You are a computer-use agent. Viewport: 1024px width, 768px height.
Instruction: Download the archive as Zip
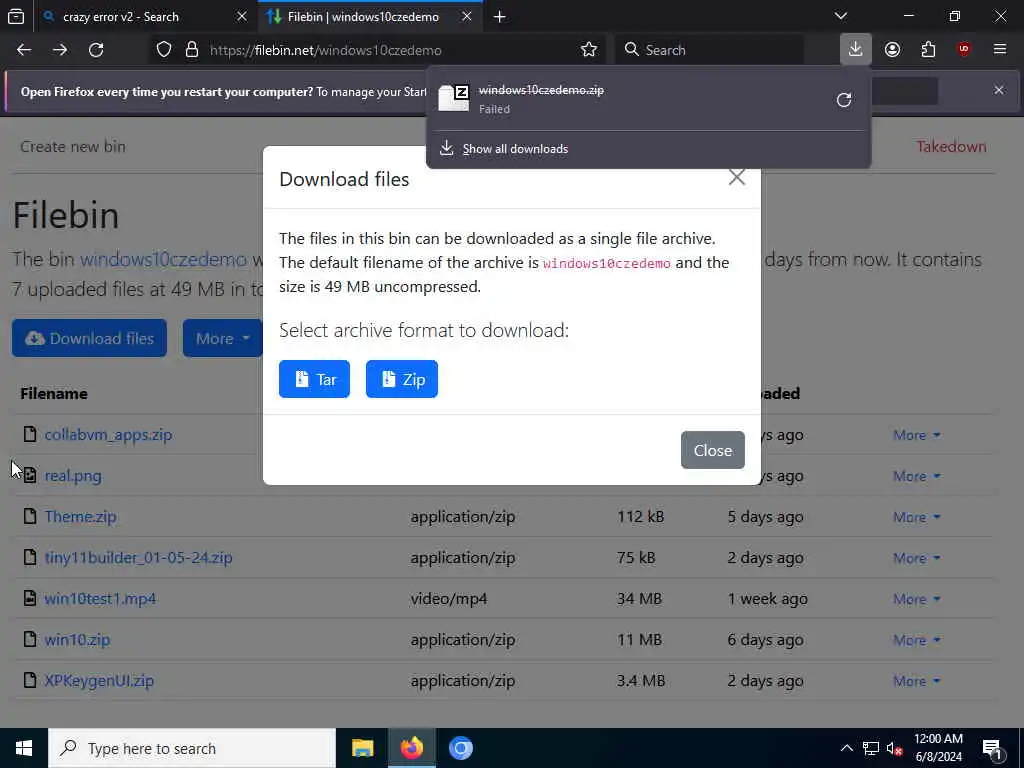point(402,379)
